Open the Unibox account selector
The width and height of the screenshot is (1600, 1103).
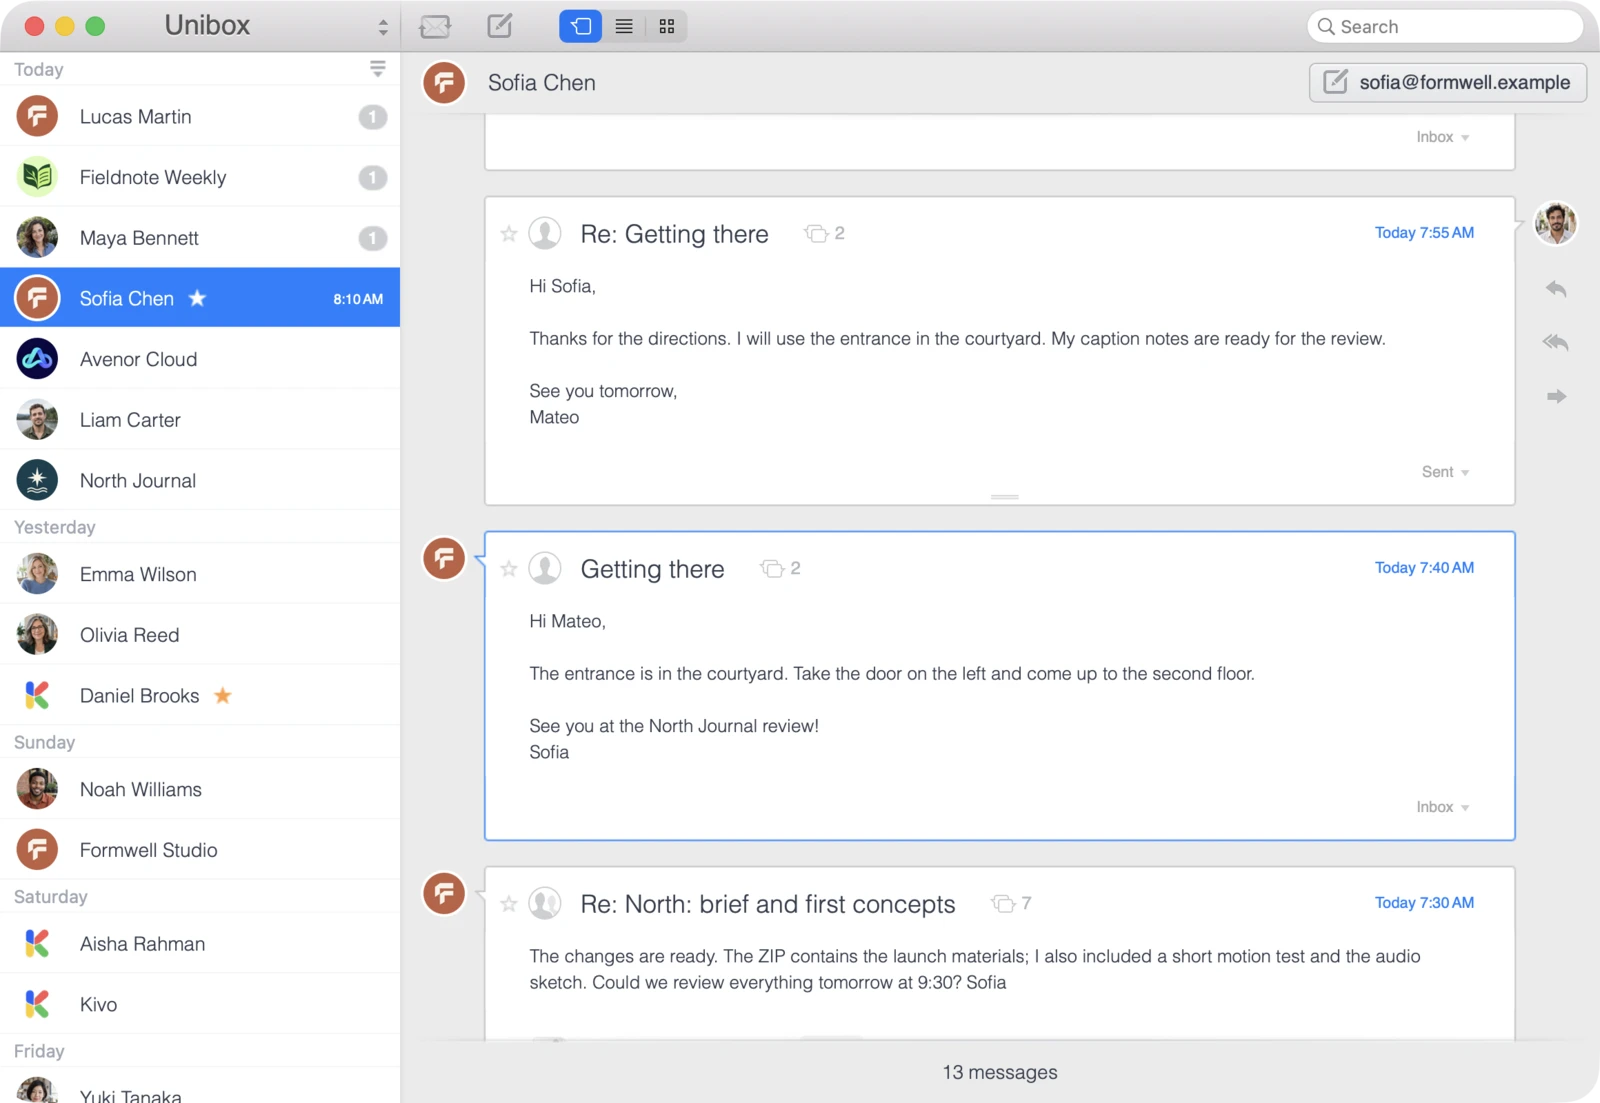[383, 27]
